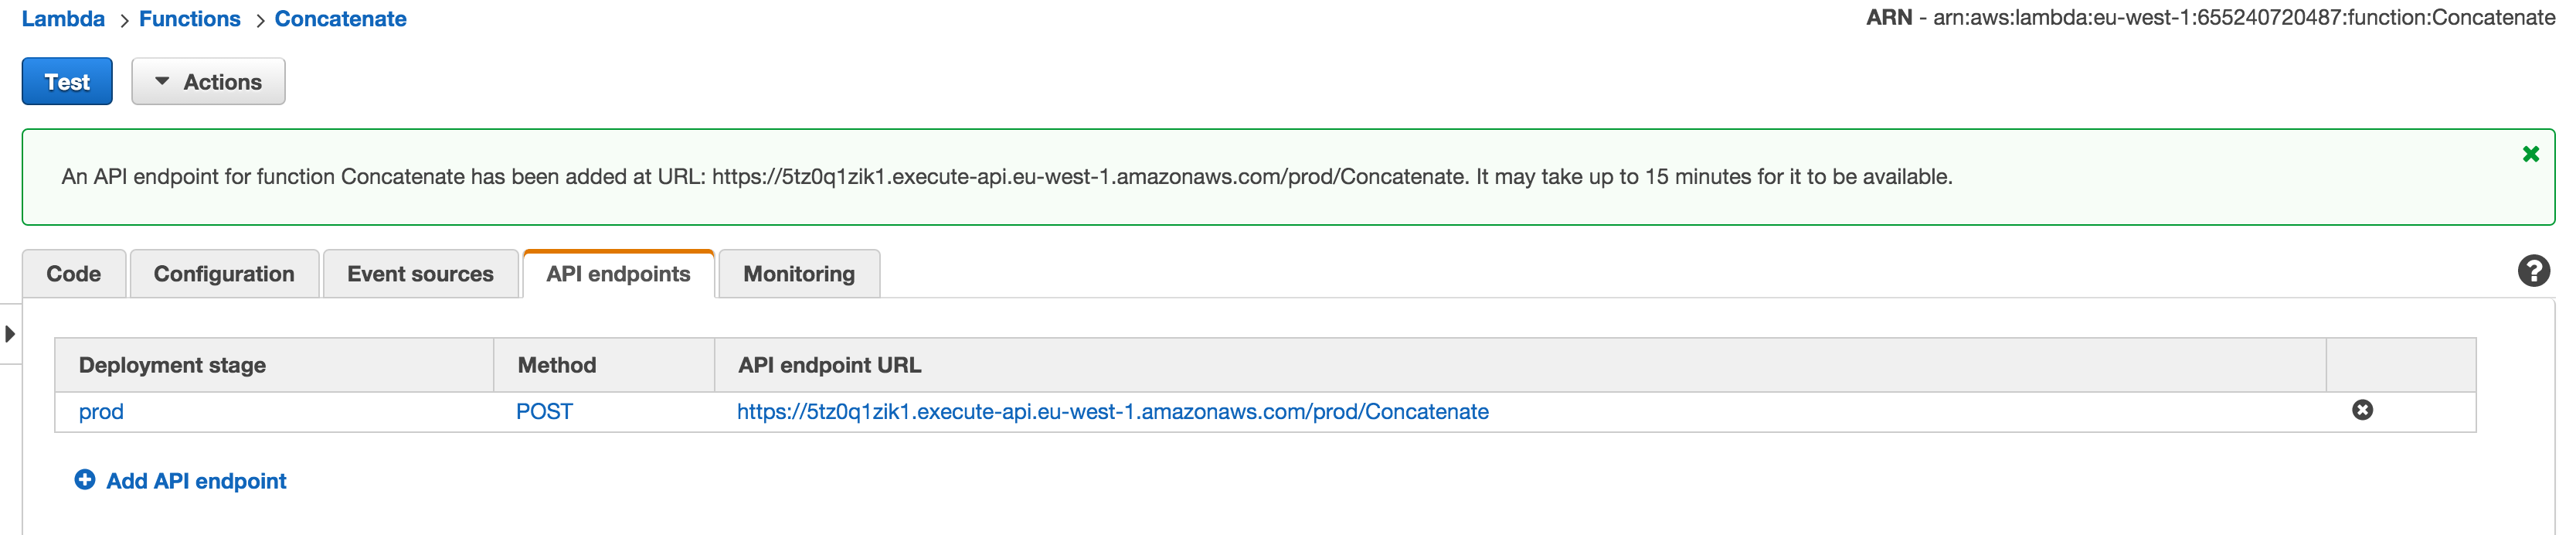Click Add API endpoint
This screenshot has width=2576, height=535.
click(196, 481)
